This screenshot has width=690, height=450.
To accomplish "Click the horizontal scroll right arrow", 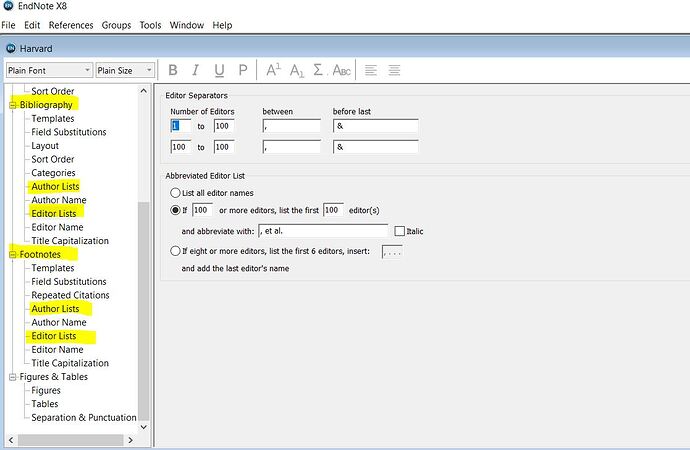I will [x=130, y=440].
